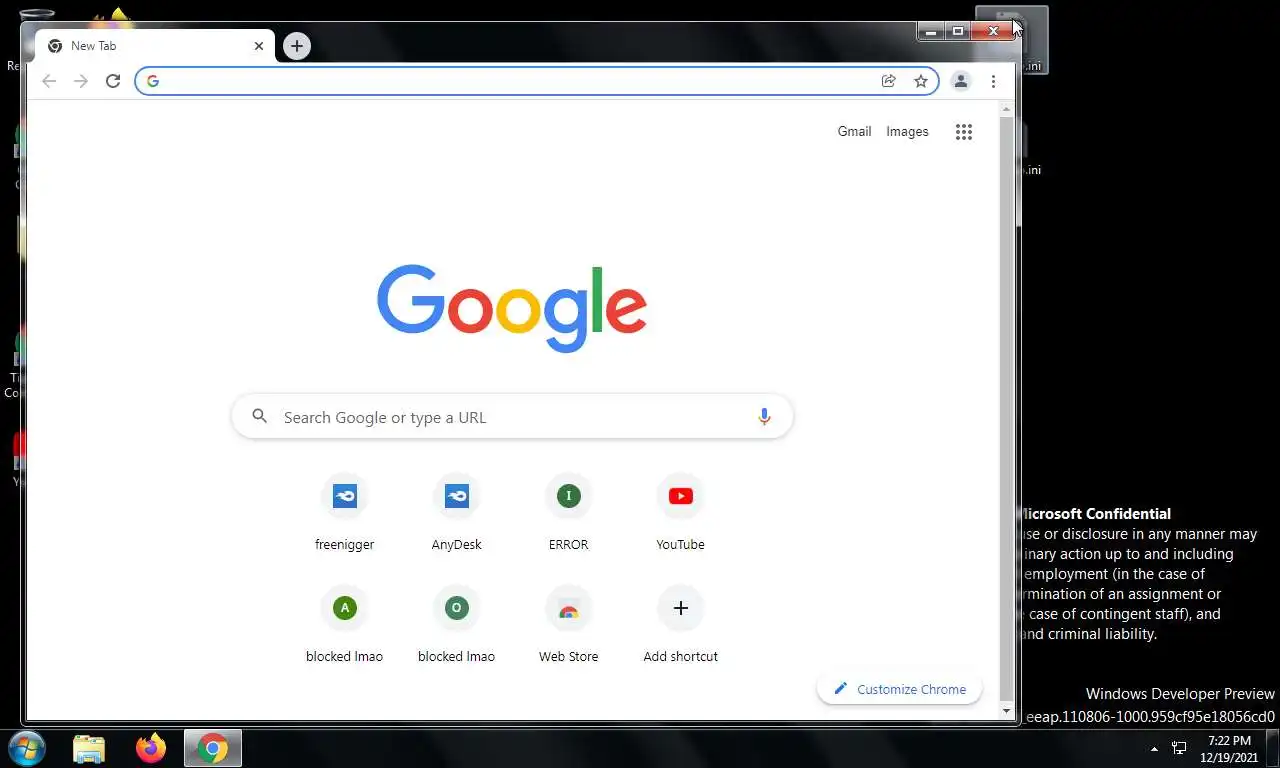
Task: Click the Add shortcut tile
Action: pos(681,625)
